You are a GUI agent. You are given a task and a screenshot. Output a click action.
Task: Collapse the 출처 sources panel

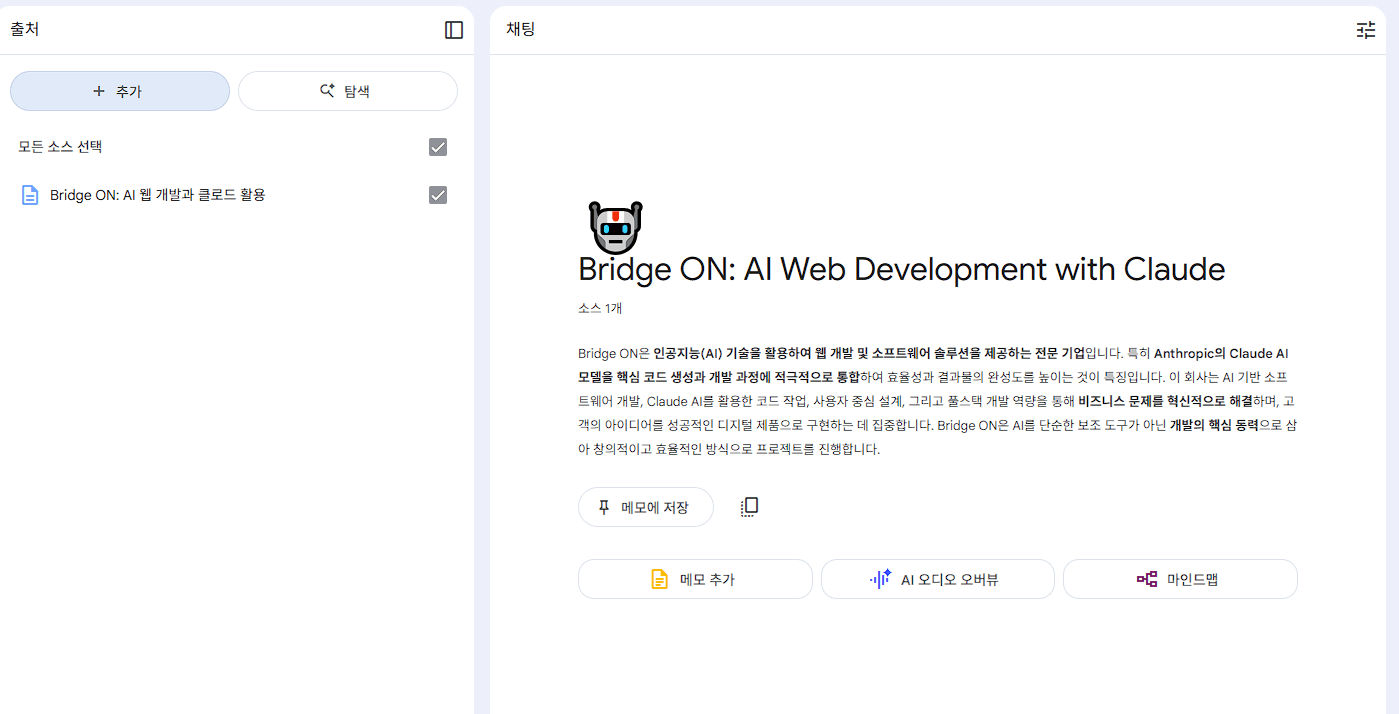coord(454,30)
